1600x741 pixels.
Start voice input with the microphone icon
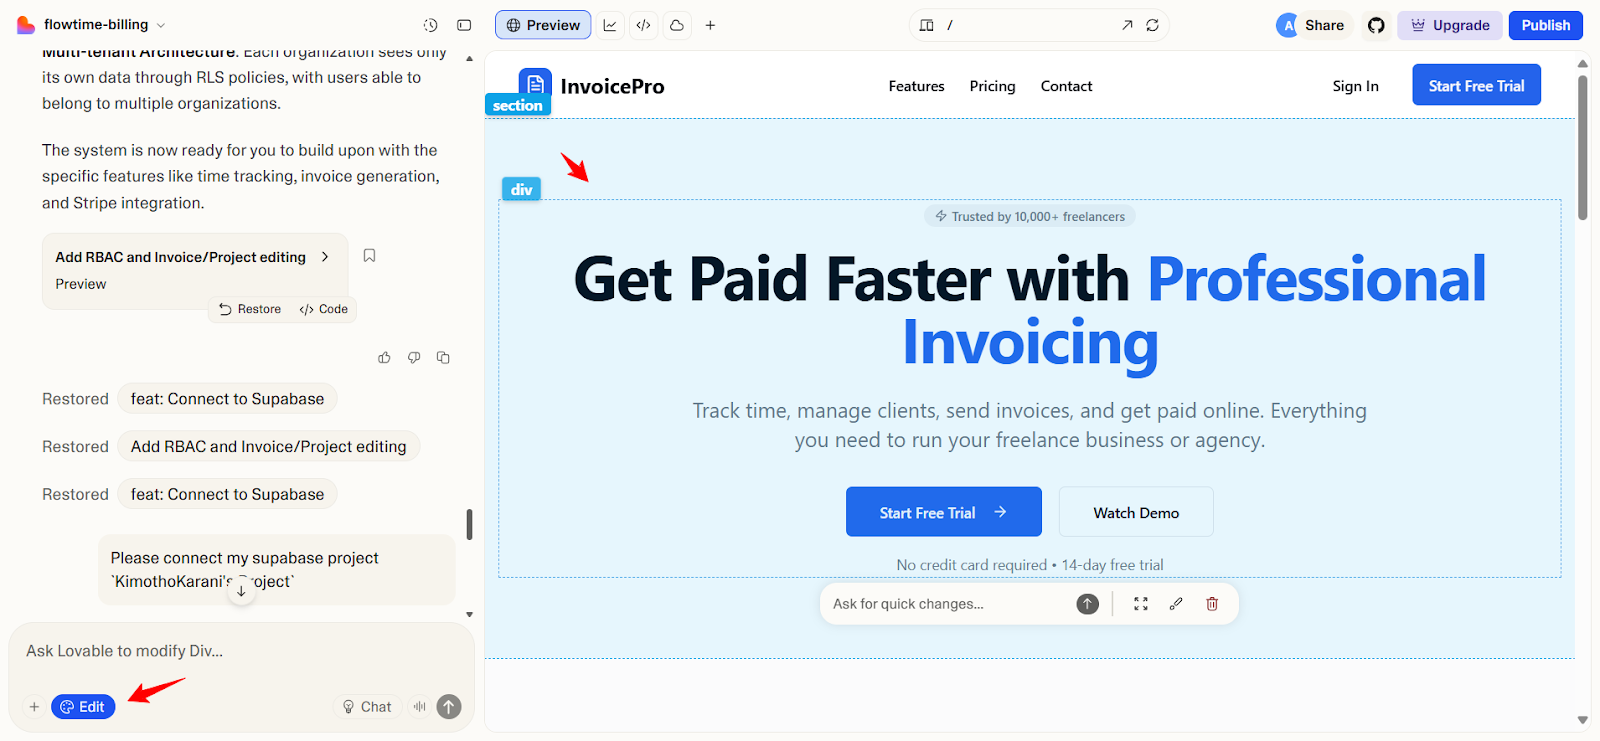coord(420,706)
